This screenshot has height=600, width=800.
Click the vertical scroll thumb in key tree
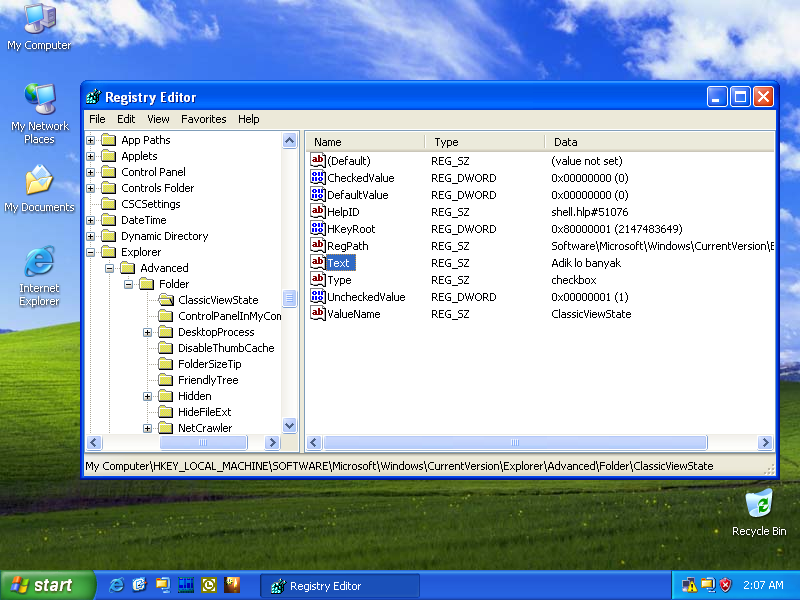coord(289,297)
